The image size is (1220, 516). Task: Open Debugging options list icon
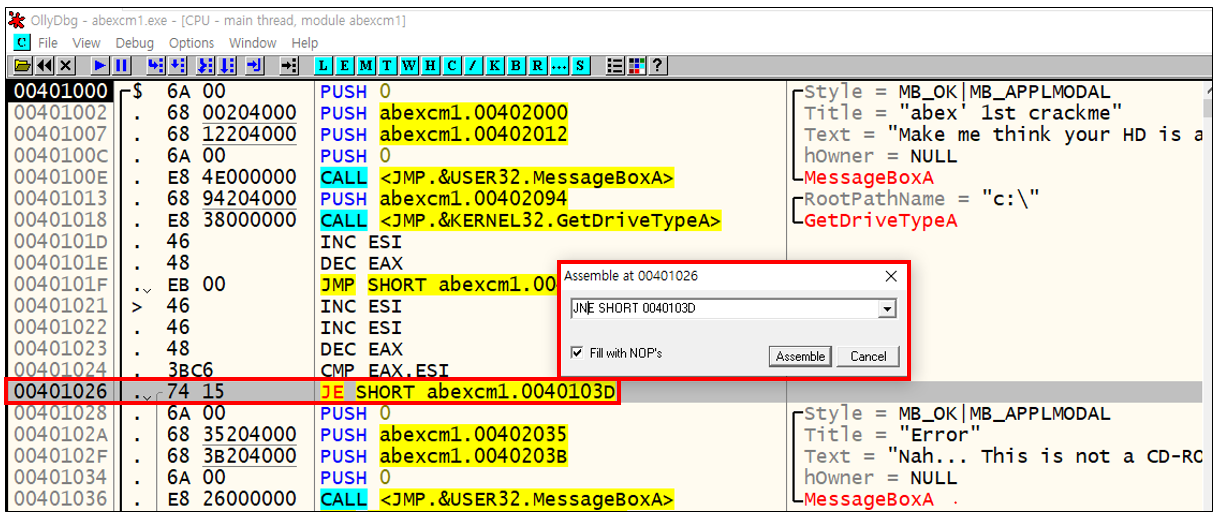pyautogui.click(x=614, y=66)
